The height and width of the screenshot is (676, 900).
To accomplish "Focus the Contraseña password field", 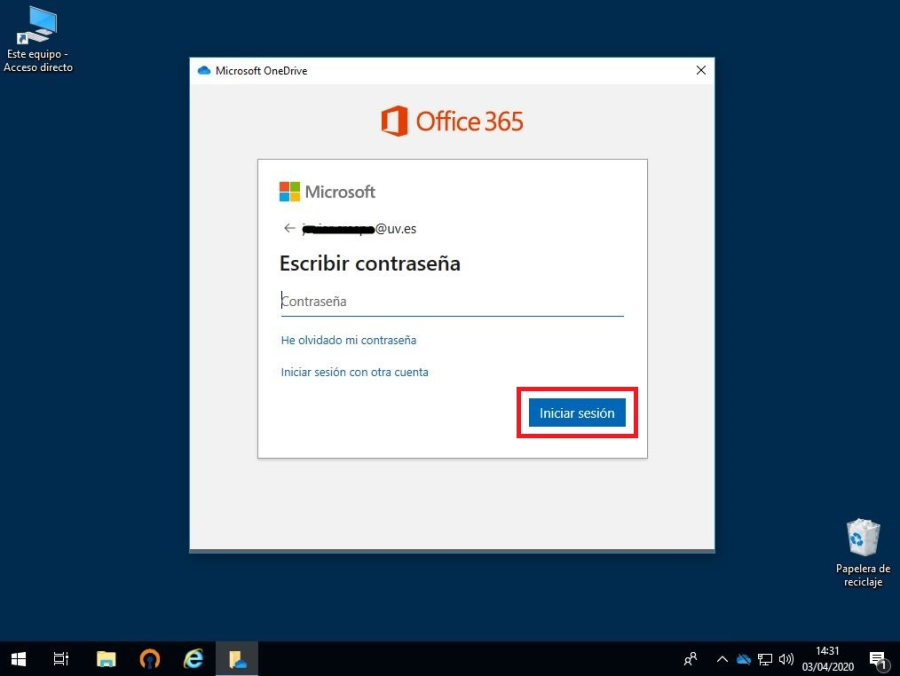I will [x=452, y=301].
